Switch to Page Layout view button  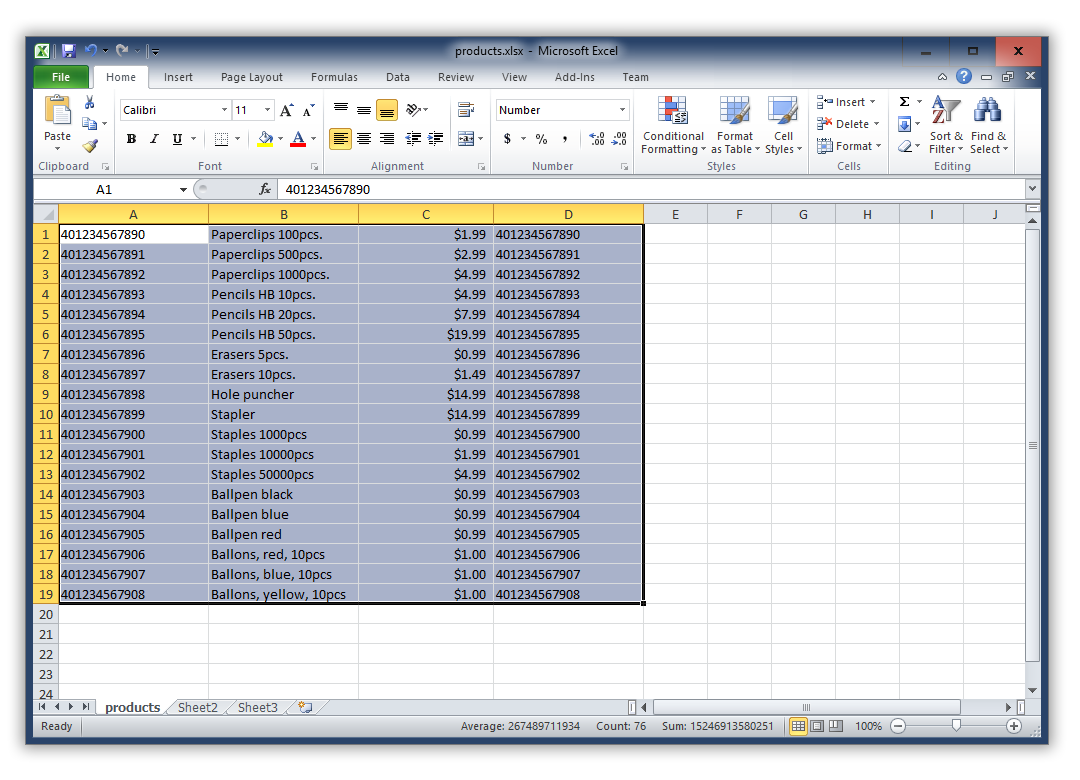pos(817,726)
